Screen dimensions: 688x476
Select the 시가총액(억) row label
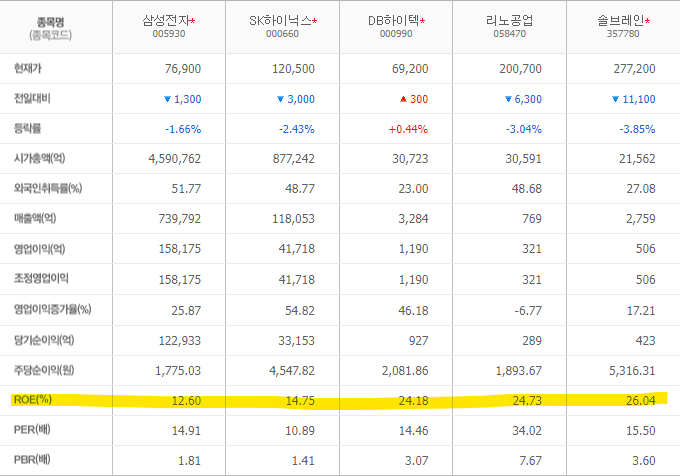[x=39, y=158]
